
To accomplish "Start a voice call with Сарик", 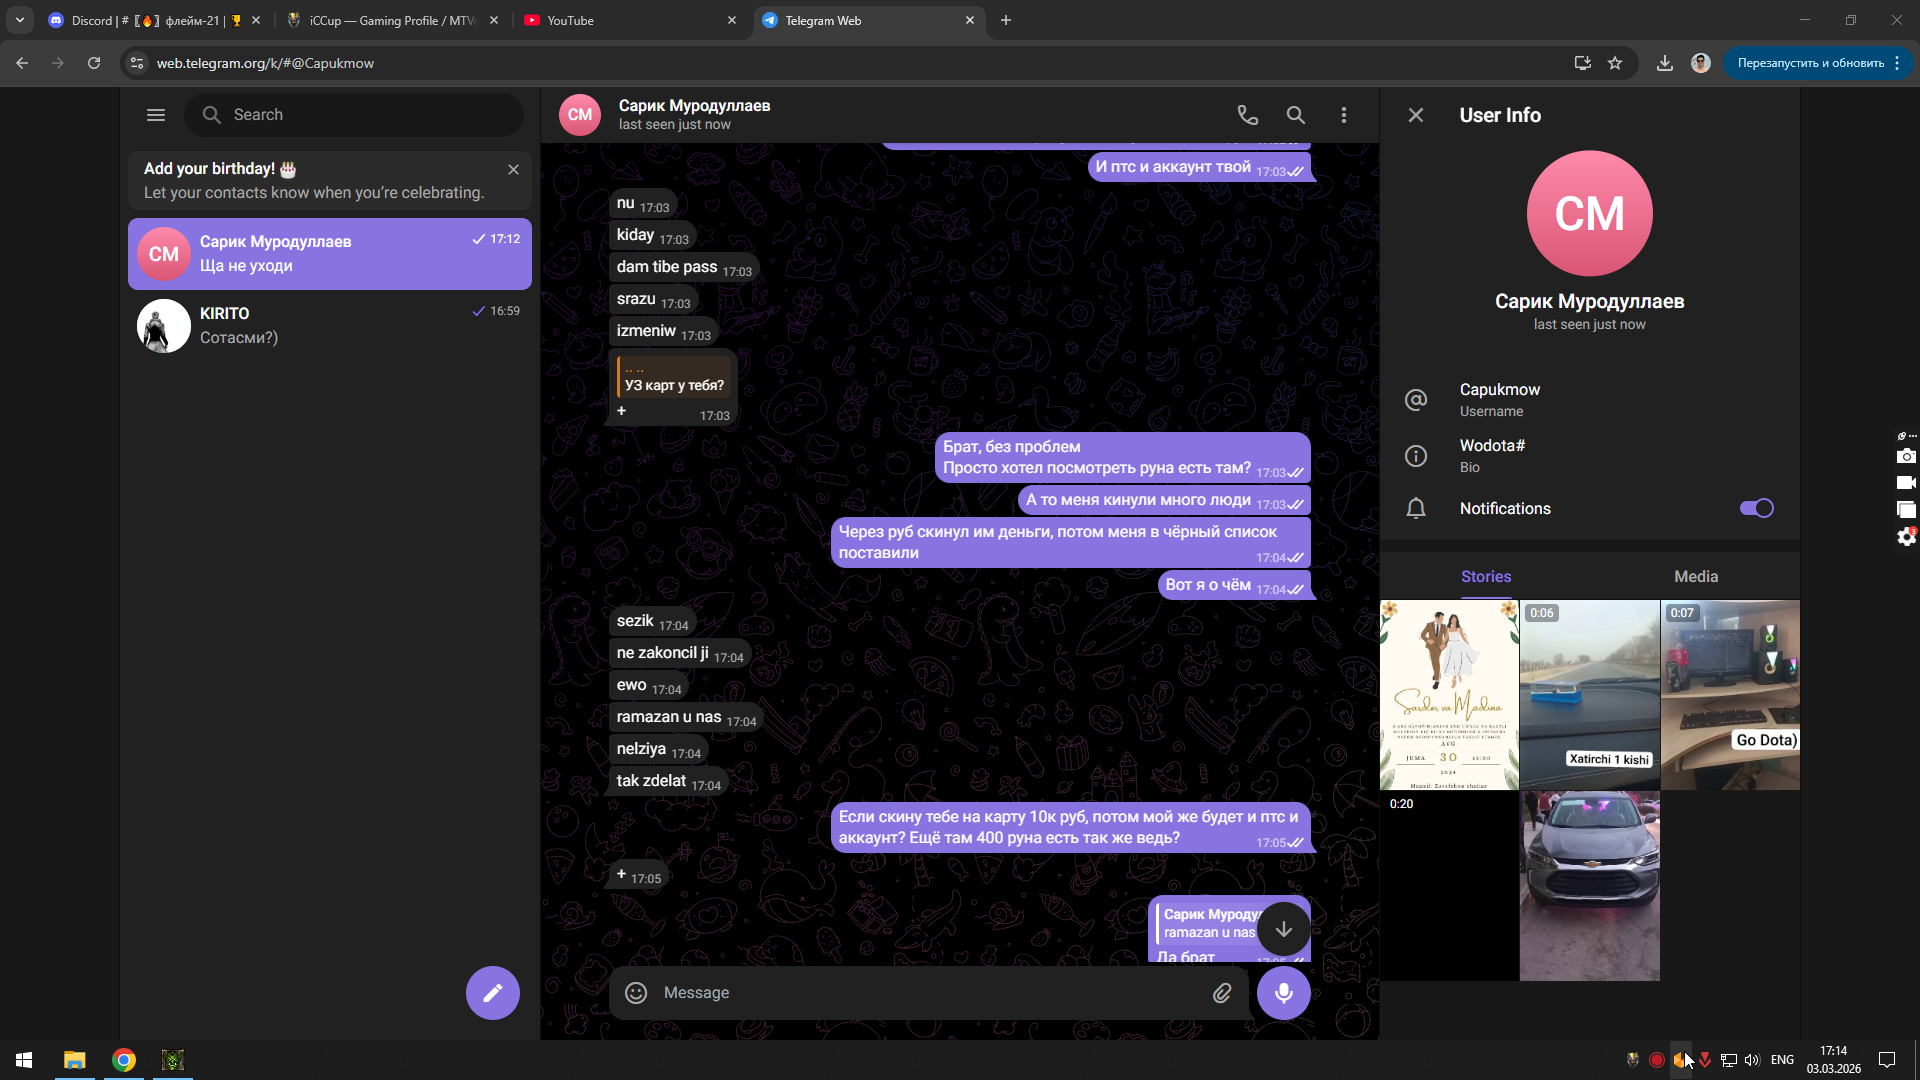I will pos(1247,115).
